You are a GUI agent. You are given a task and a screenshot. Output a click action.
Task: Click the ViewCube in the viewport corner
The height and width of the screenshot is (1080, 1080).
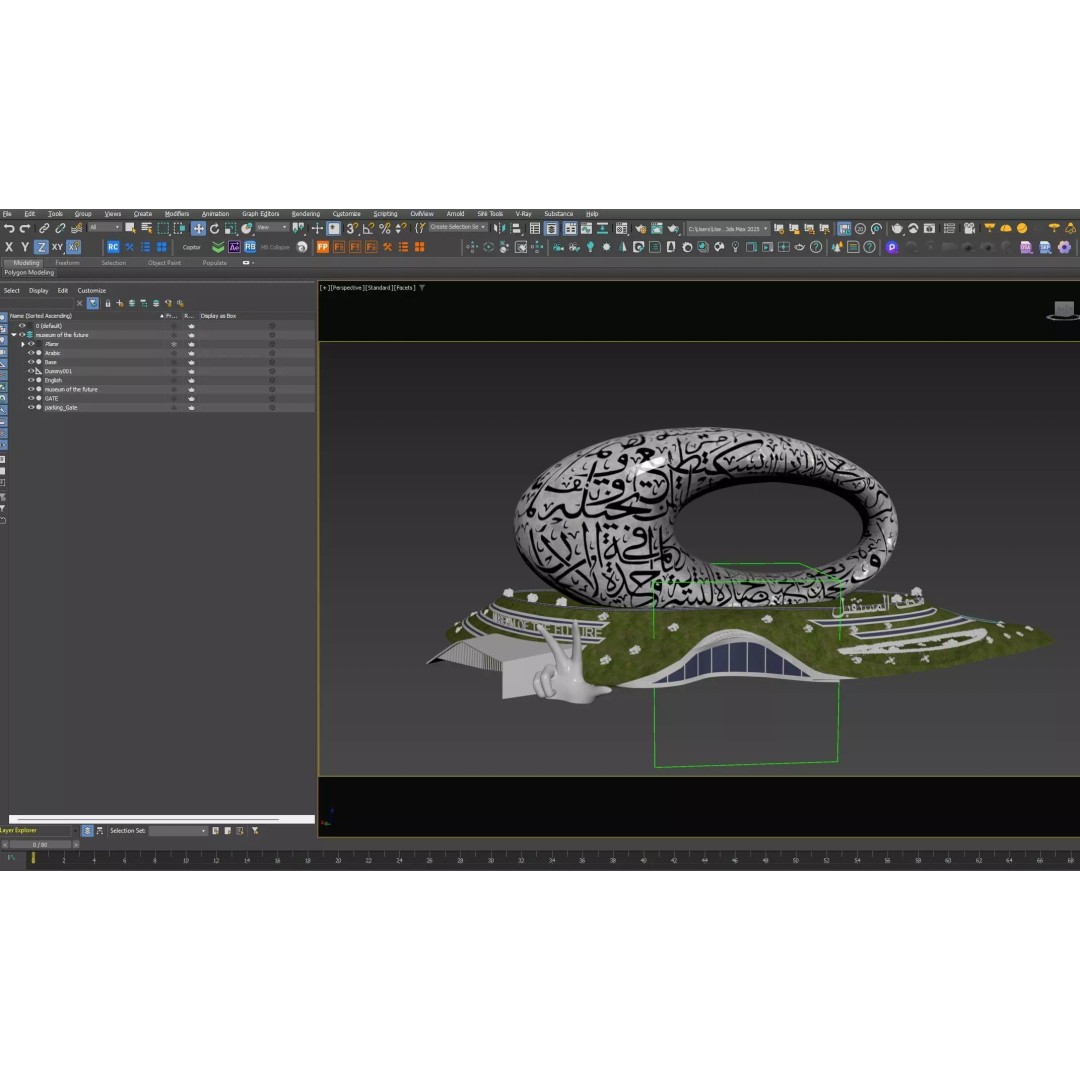coord(1063,310)
